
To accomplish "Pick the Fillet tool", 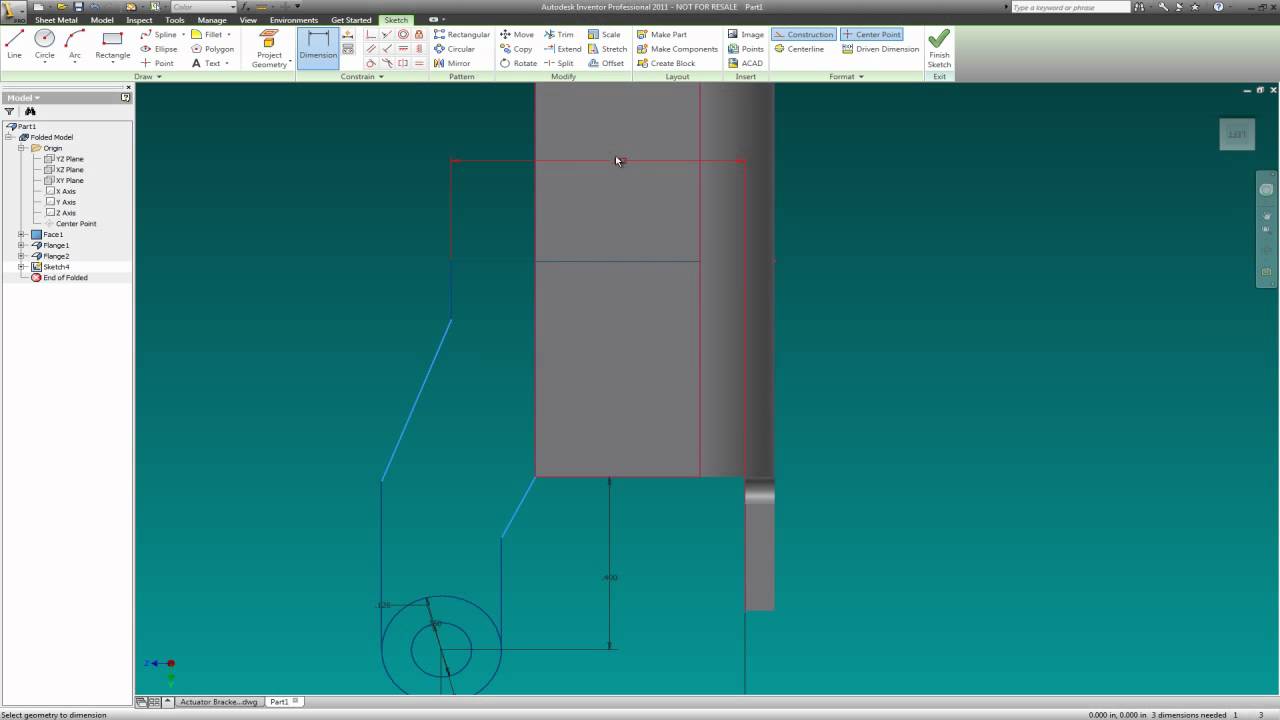I will [x=207, y=34].
